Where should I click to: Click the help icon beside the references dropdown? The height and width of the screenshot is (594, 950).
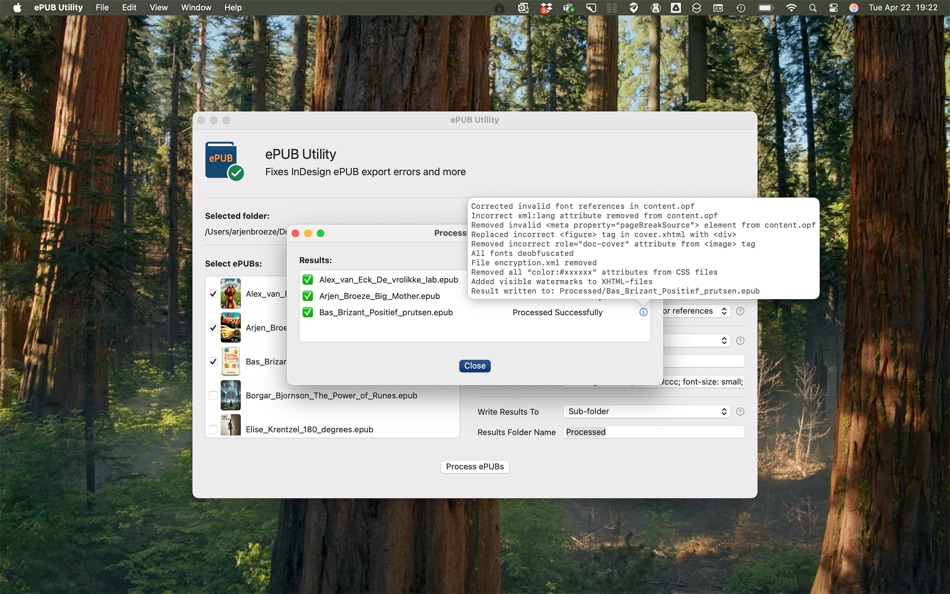[x=740, y=311]
